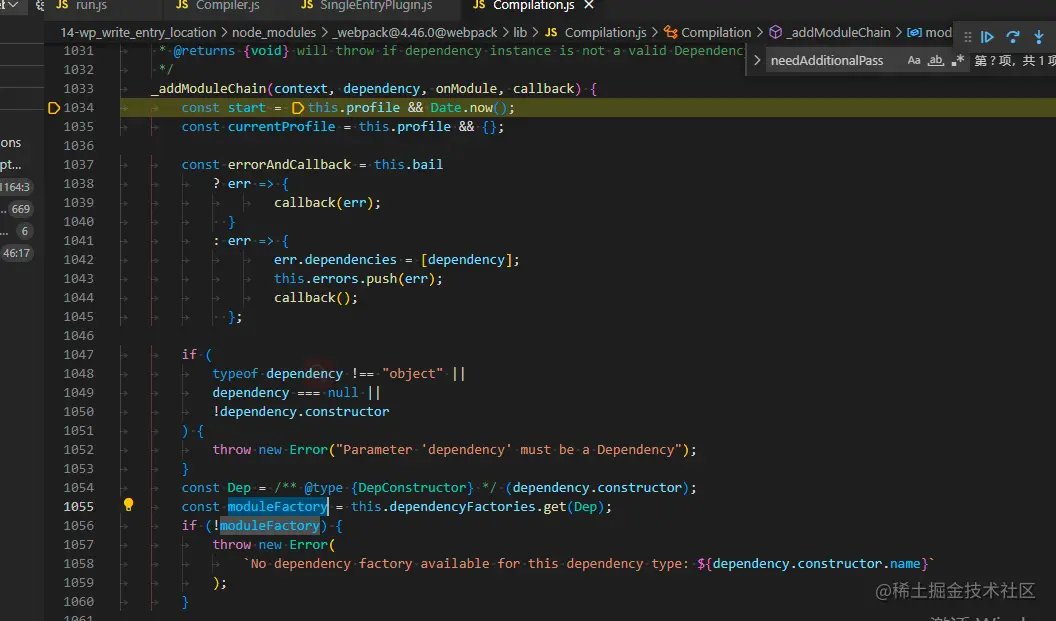Click dependencyFactories.get on line 1055
1056x621 pixels.
pyautogui.click(x=477, y=506)
